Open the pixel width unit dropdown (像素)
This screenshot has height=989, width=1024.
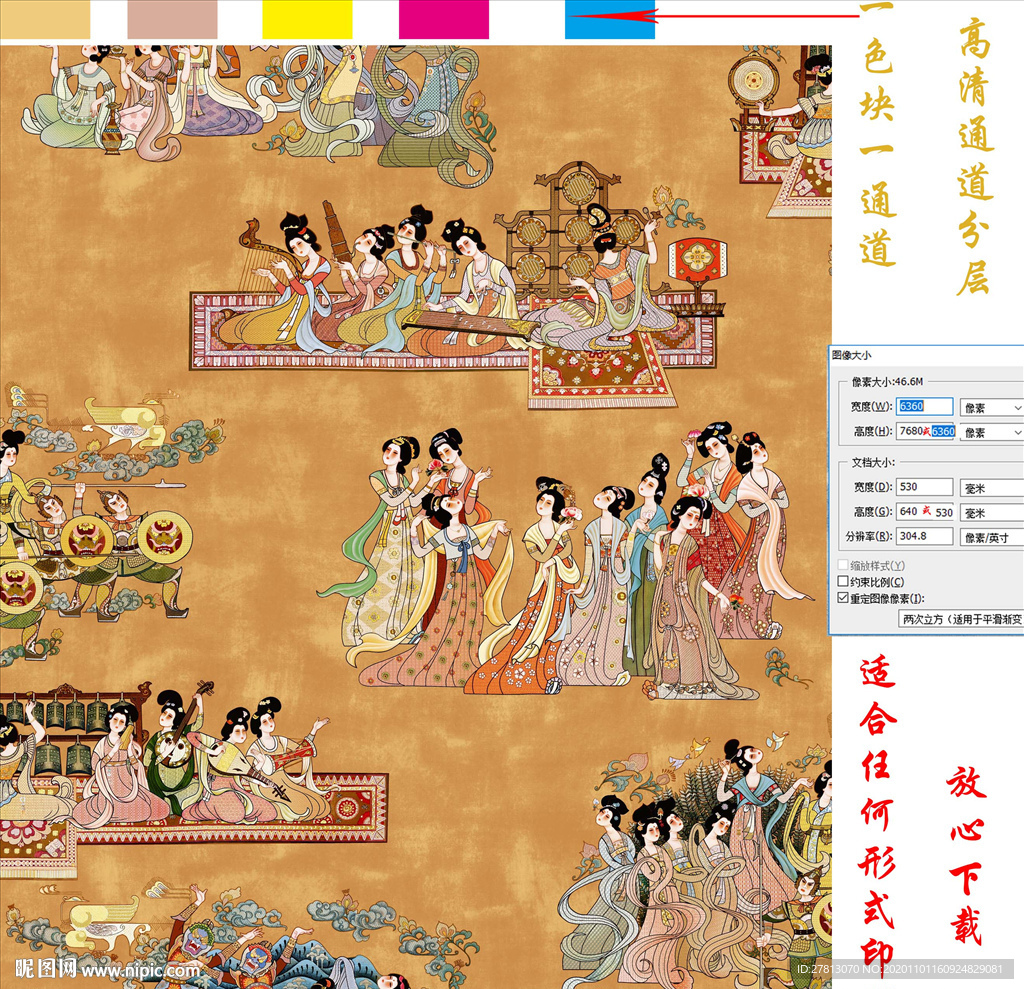(x=991, y=408)
